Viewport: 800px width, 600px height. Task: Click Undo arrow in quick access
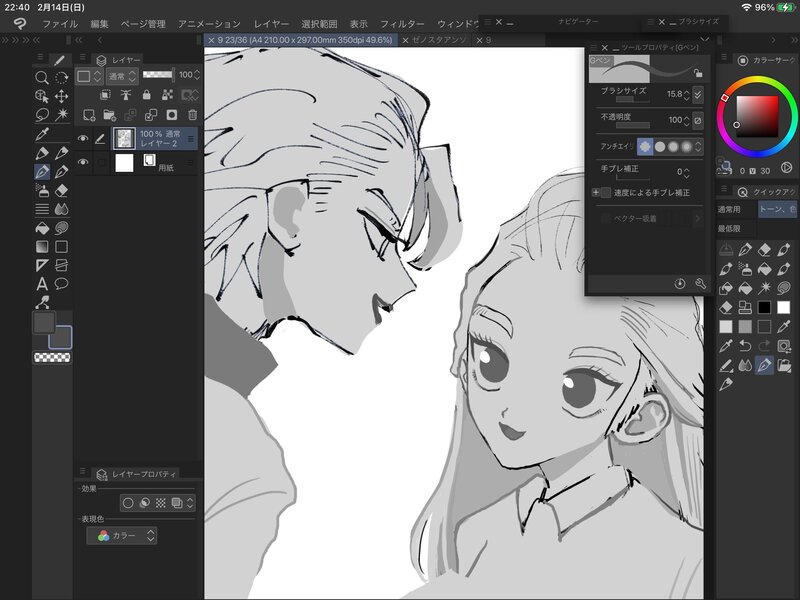click(x=745, y=346)
